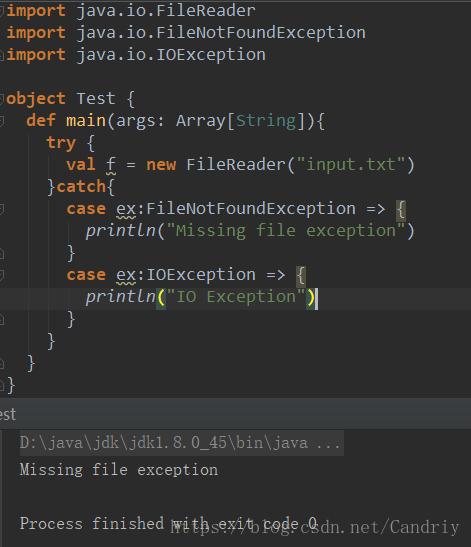Click the "IO Exception" string literal
Screen dimensions: 471x547
pyautogui.click(x=236, y=297)
